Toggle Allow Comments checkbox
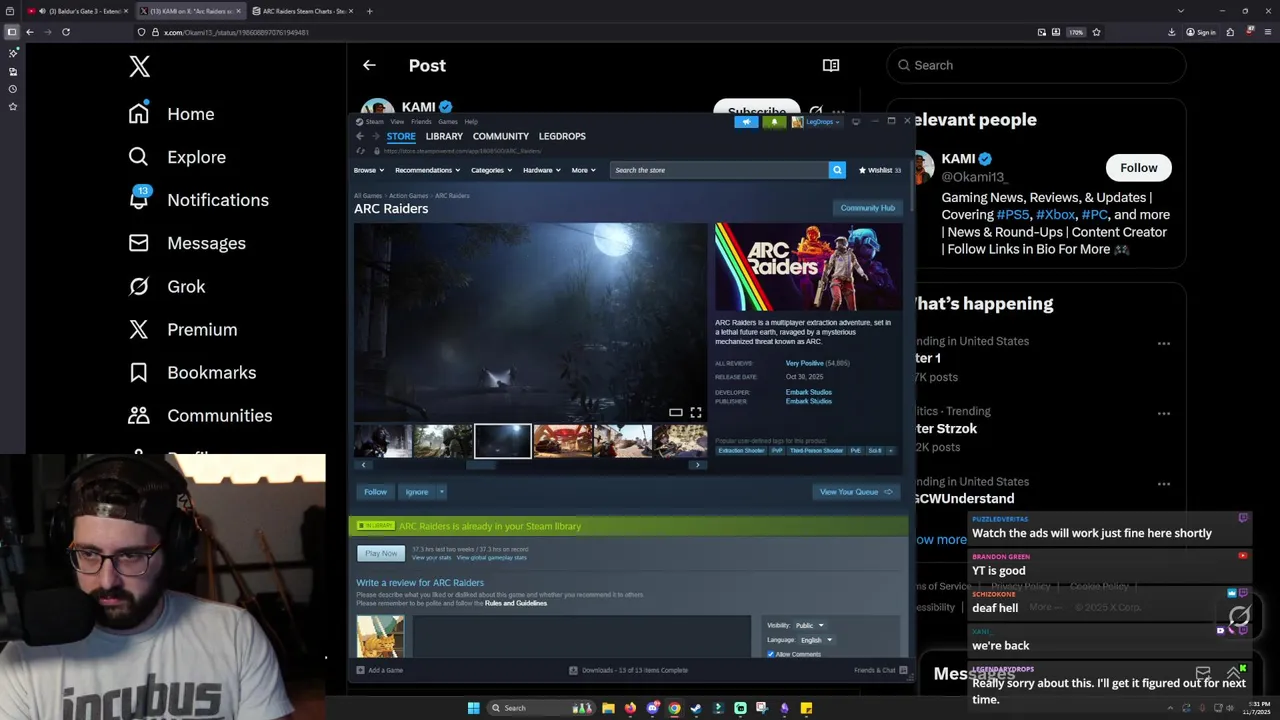 [771, 654]
